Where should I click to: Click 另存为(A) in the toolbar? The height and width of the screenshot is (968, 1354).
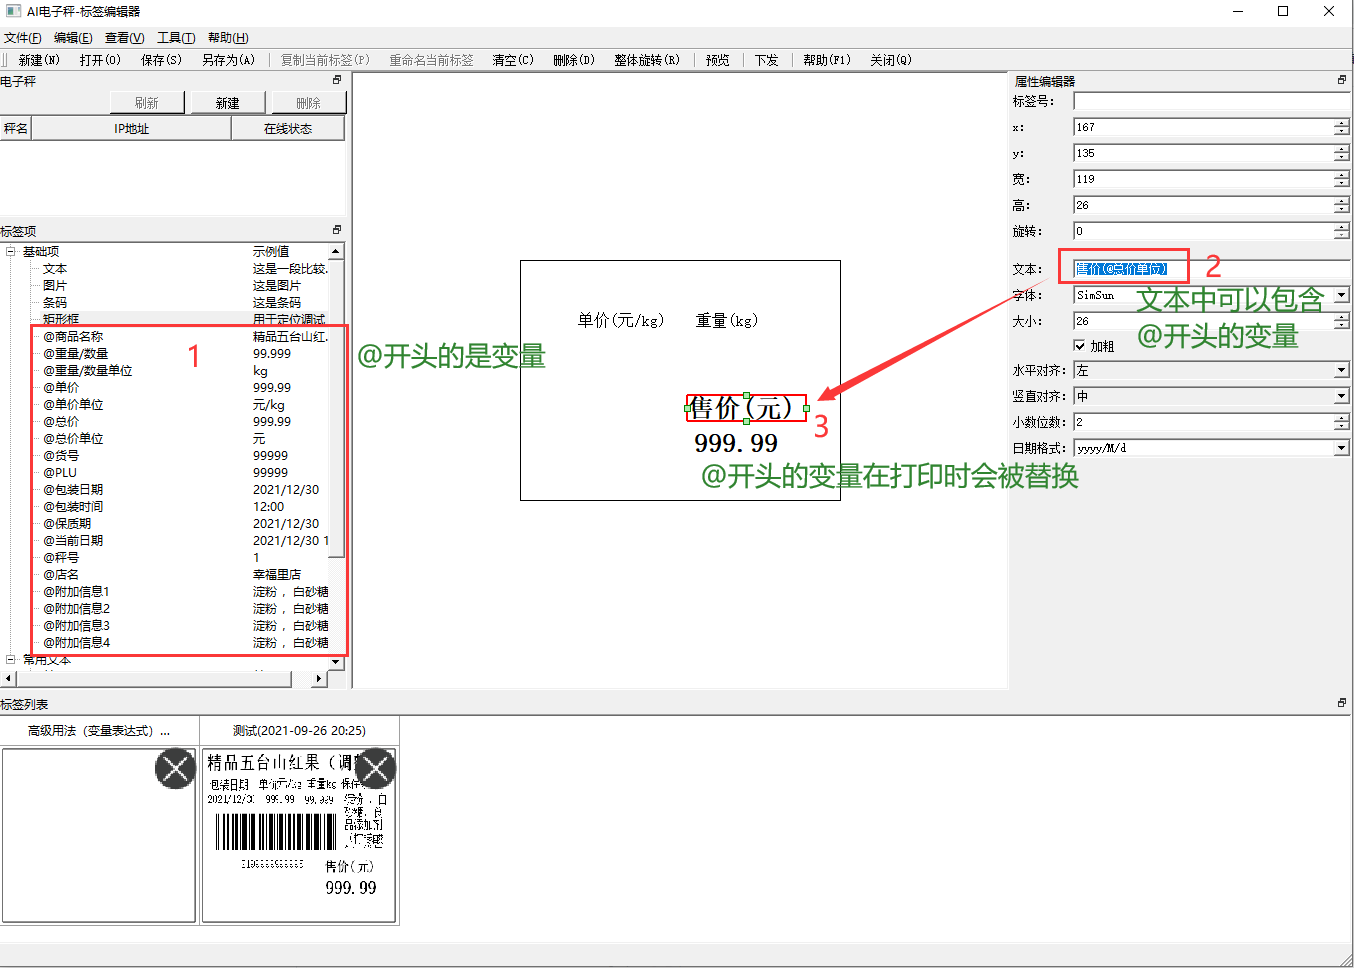(x=228, y=60)
